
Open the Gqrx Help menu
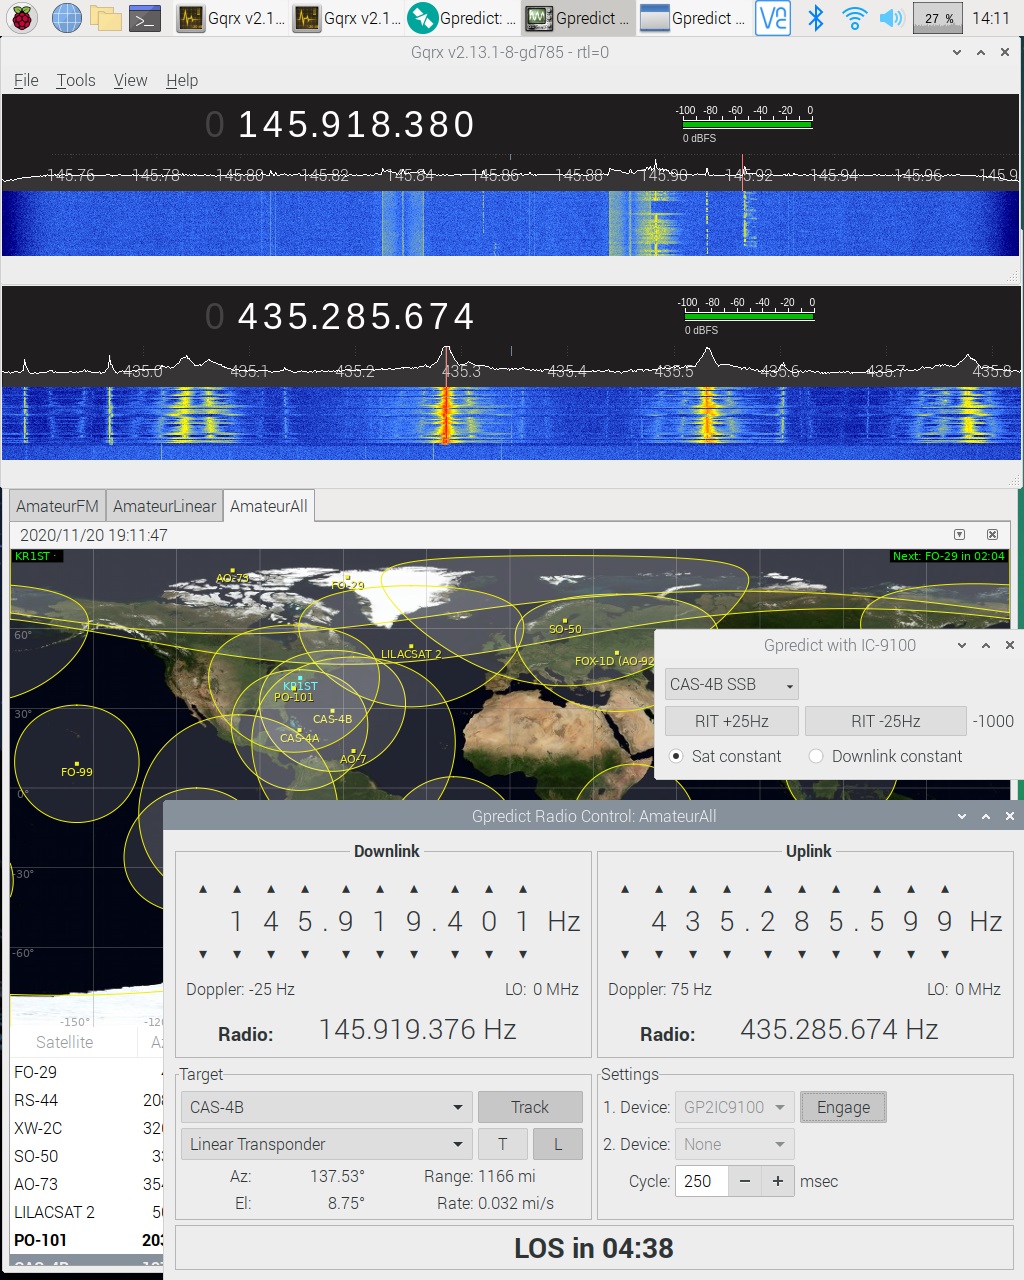[x=182, y=80]
